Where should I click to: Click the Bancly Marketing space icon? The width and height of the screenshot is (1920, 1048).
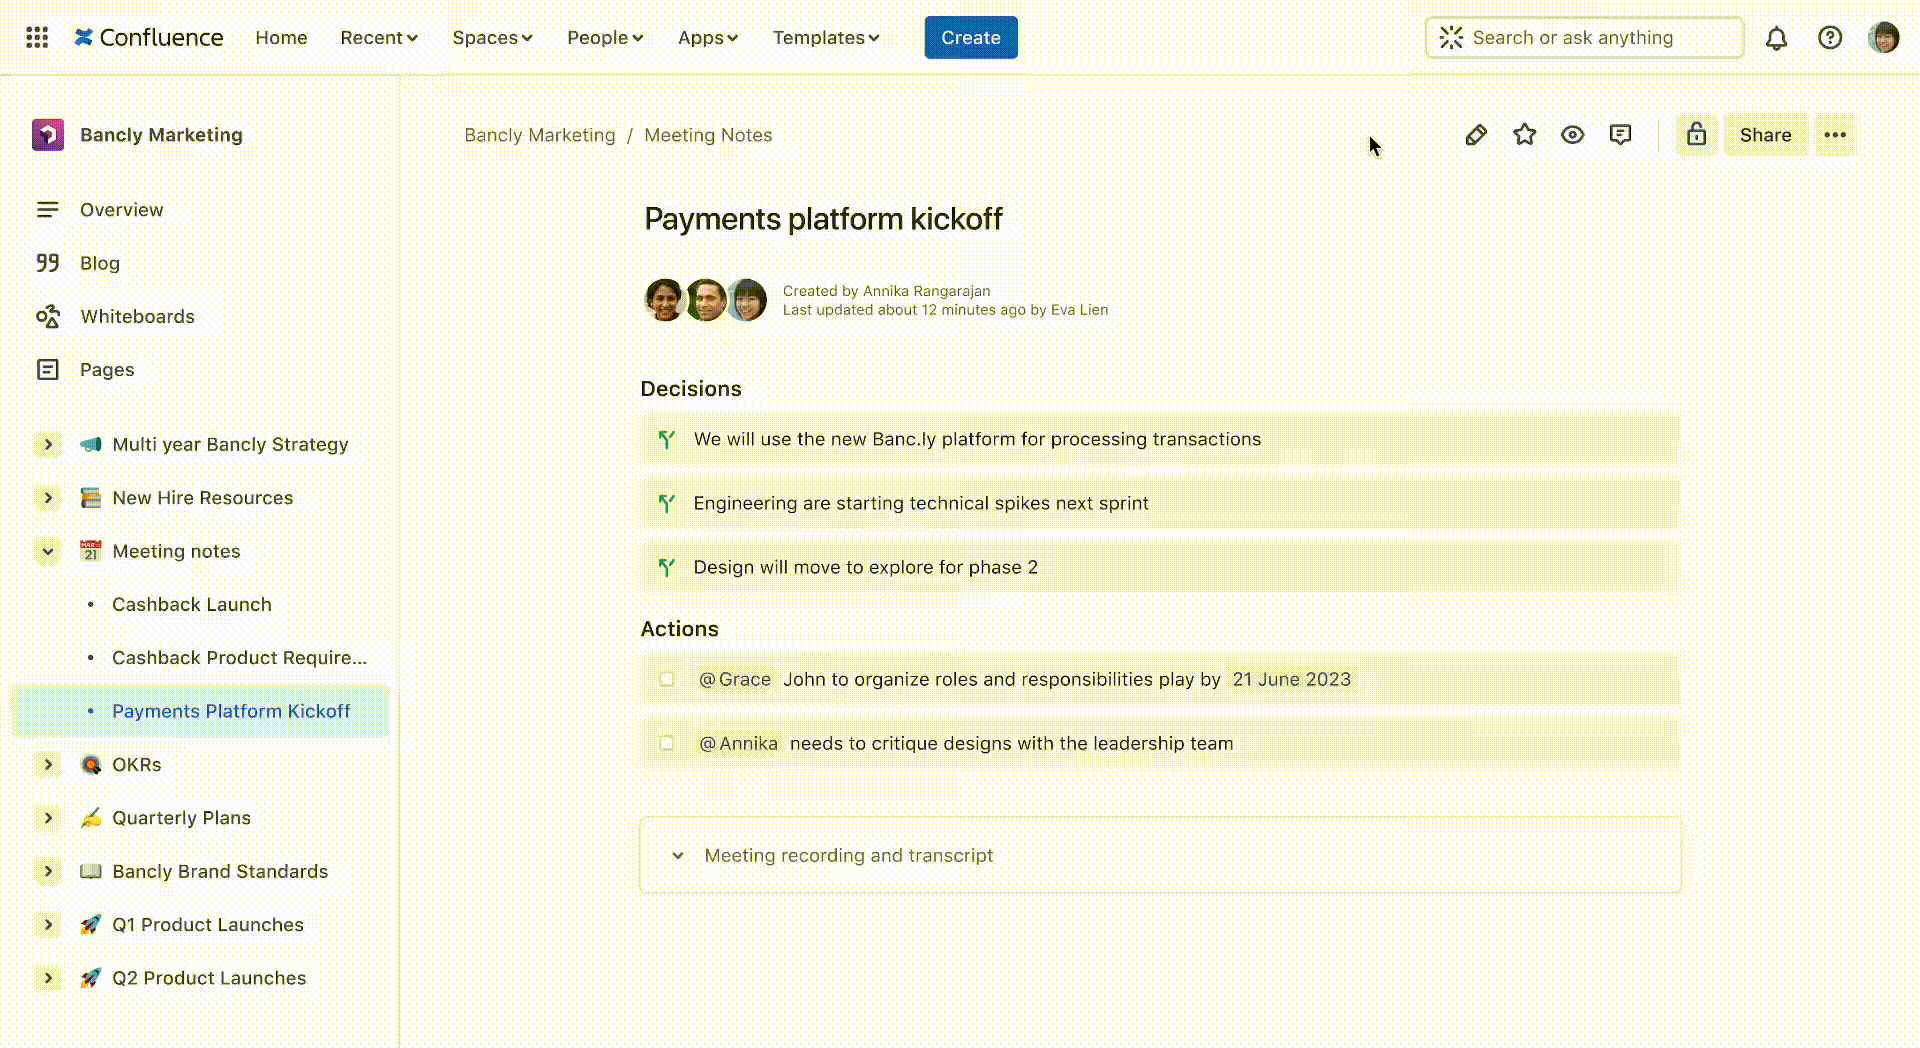coord(48,135)
